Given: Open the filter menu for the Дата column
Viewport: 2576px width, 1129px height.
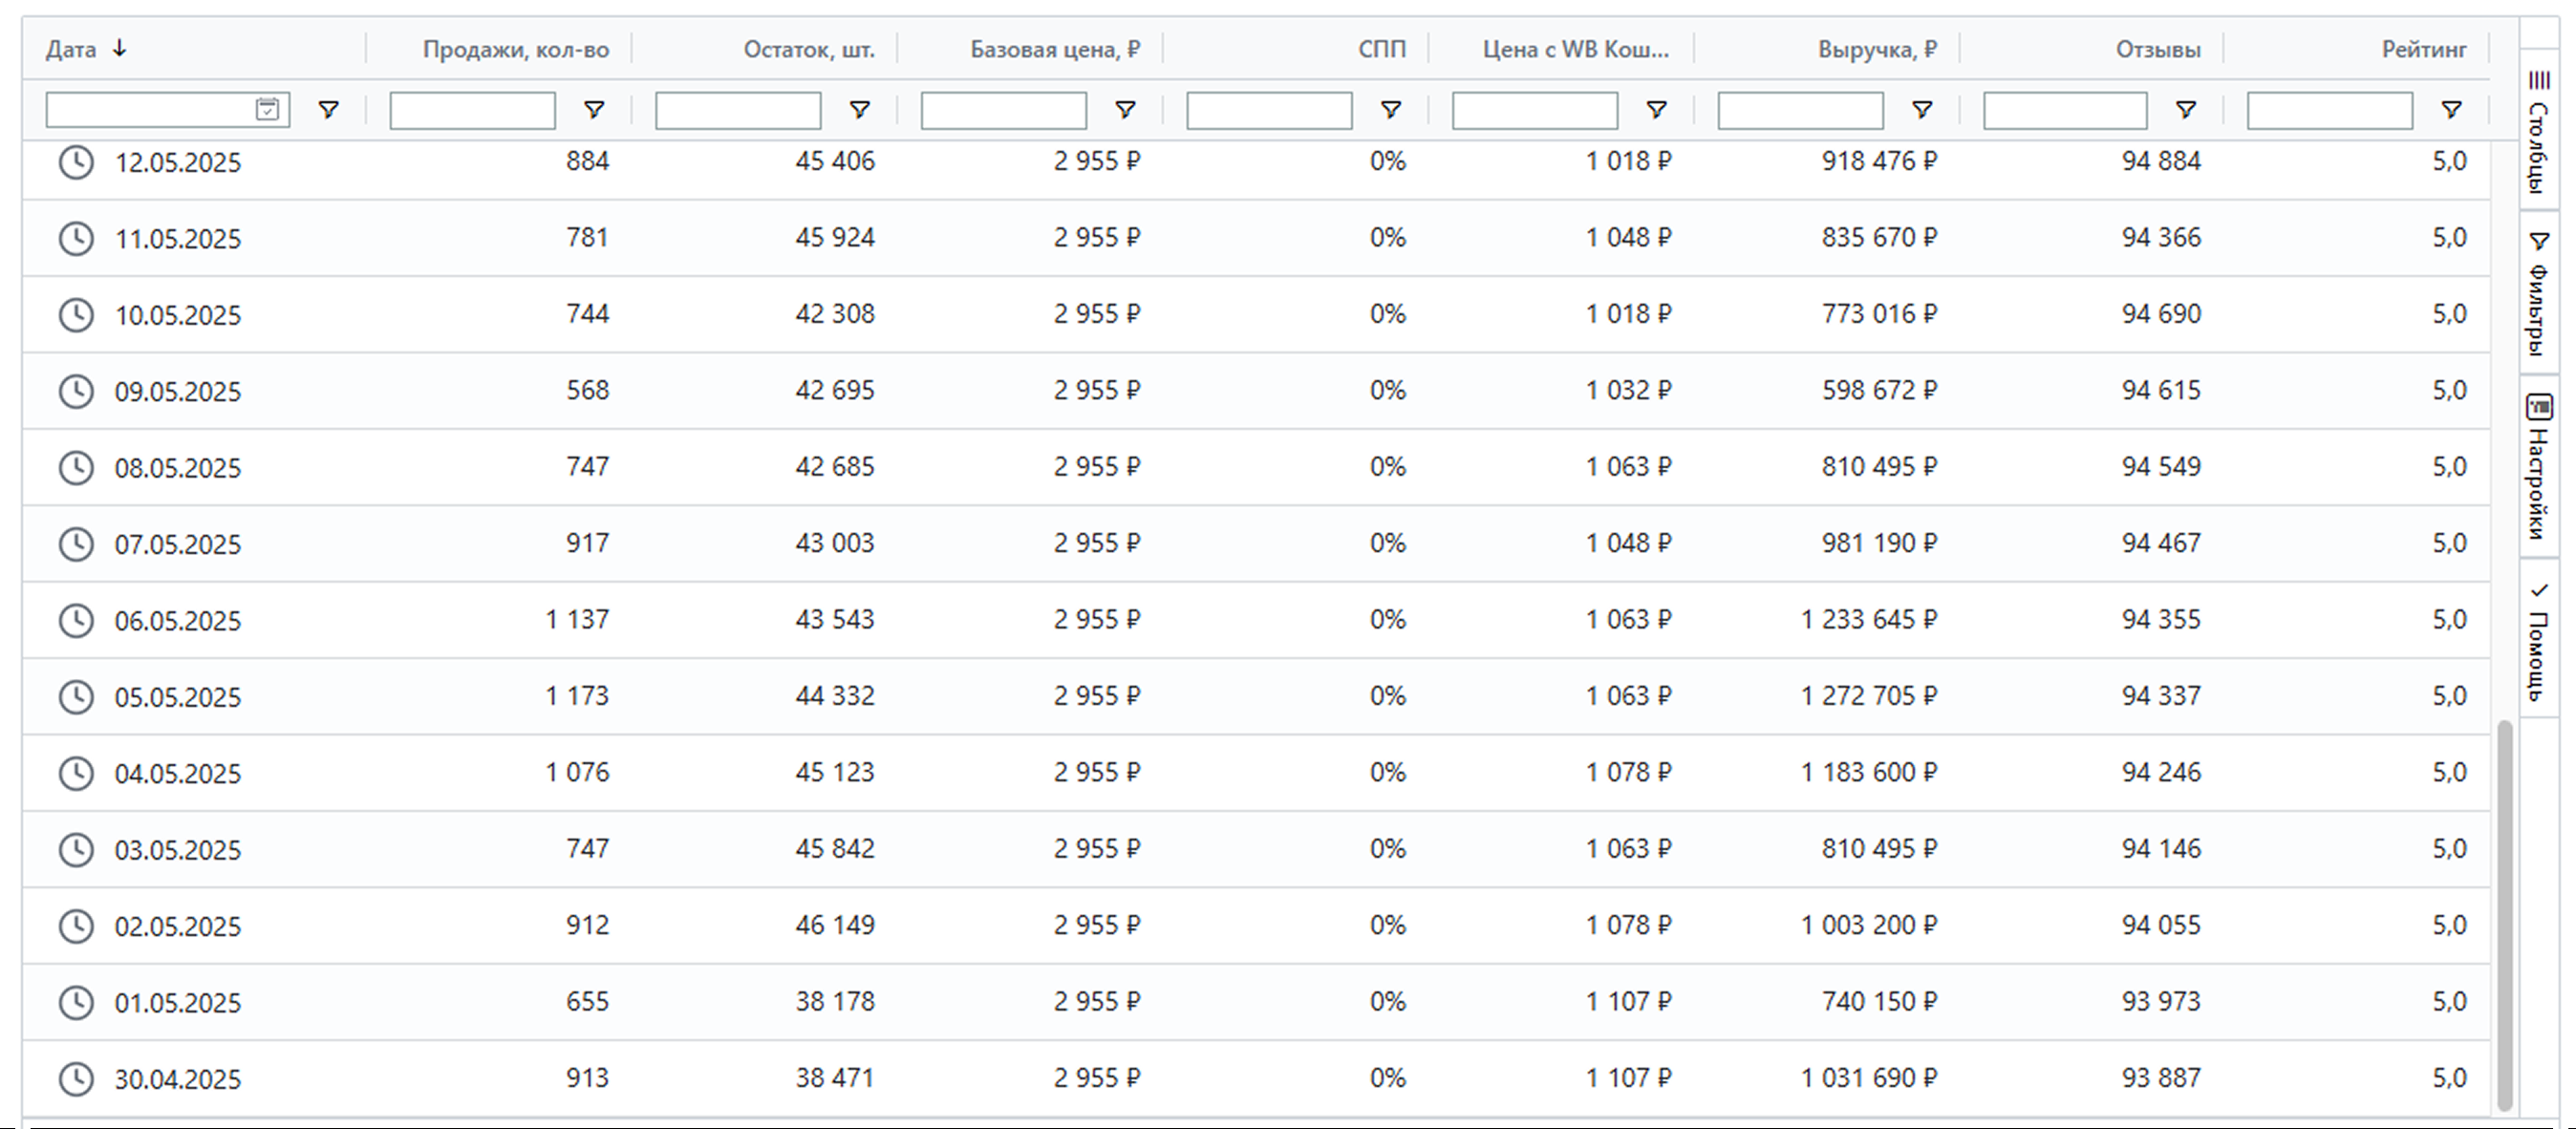Looking at the screenshot, I should [328, 110].
